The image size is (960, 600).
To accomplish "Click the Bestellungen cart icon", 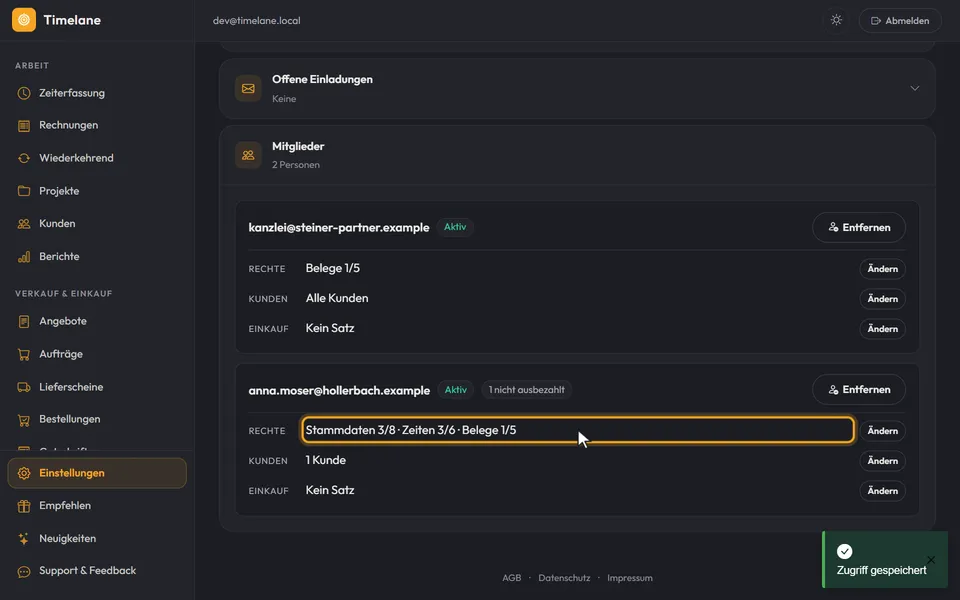I will tap(24, 419).
